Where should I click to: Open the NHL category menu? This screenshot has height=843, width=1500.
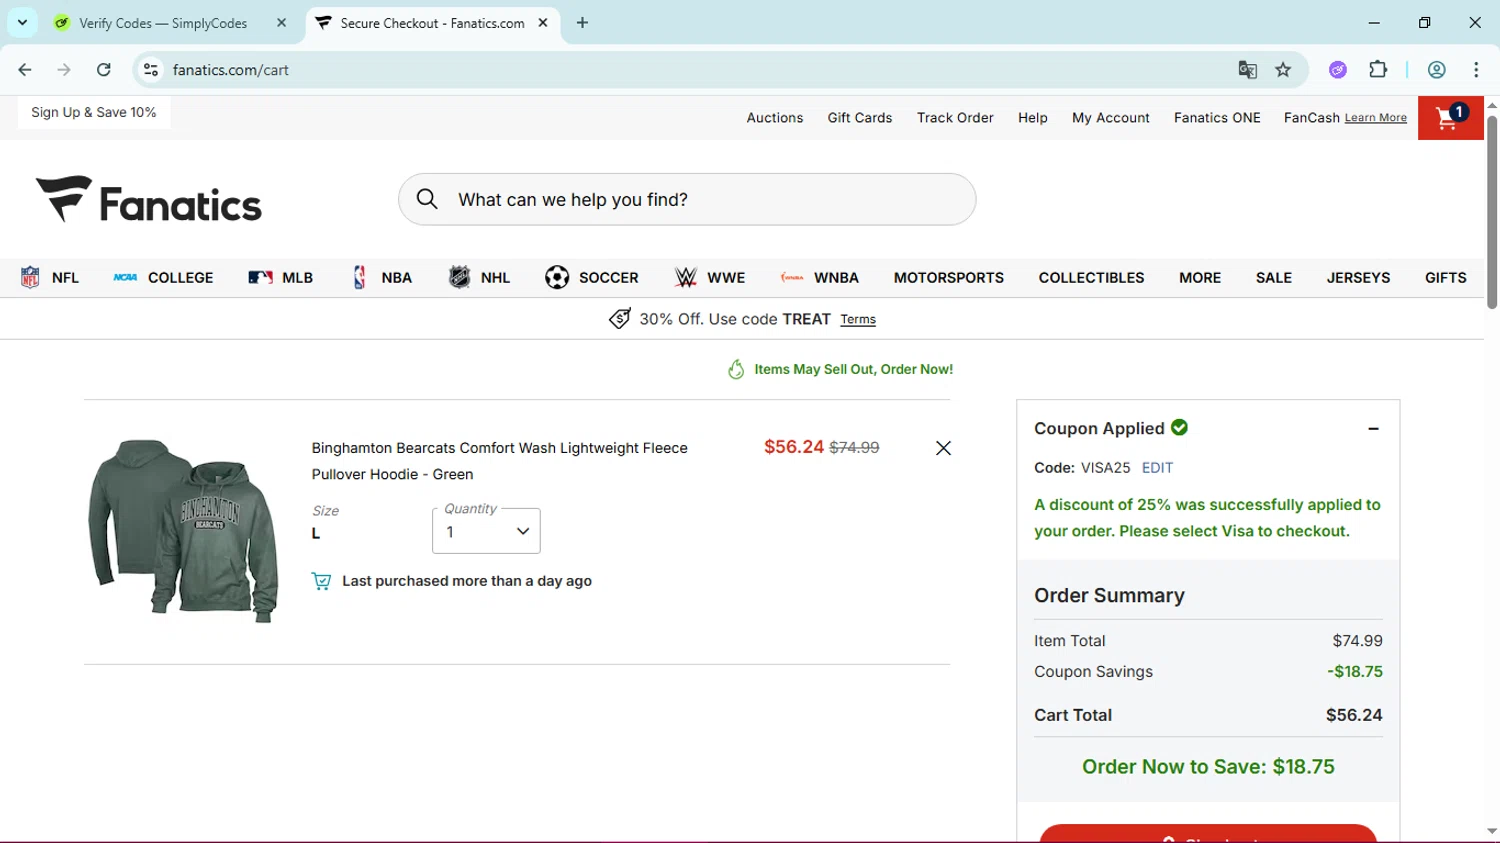pyautogui.click(x=479, y=278)
